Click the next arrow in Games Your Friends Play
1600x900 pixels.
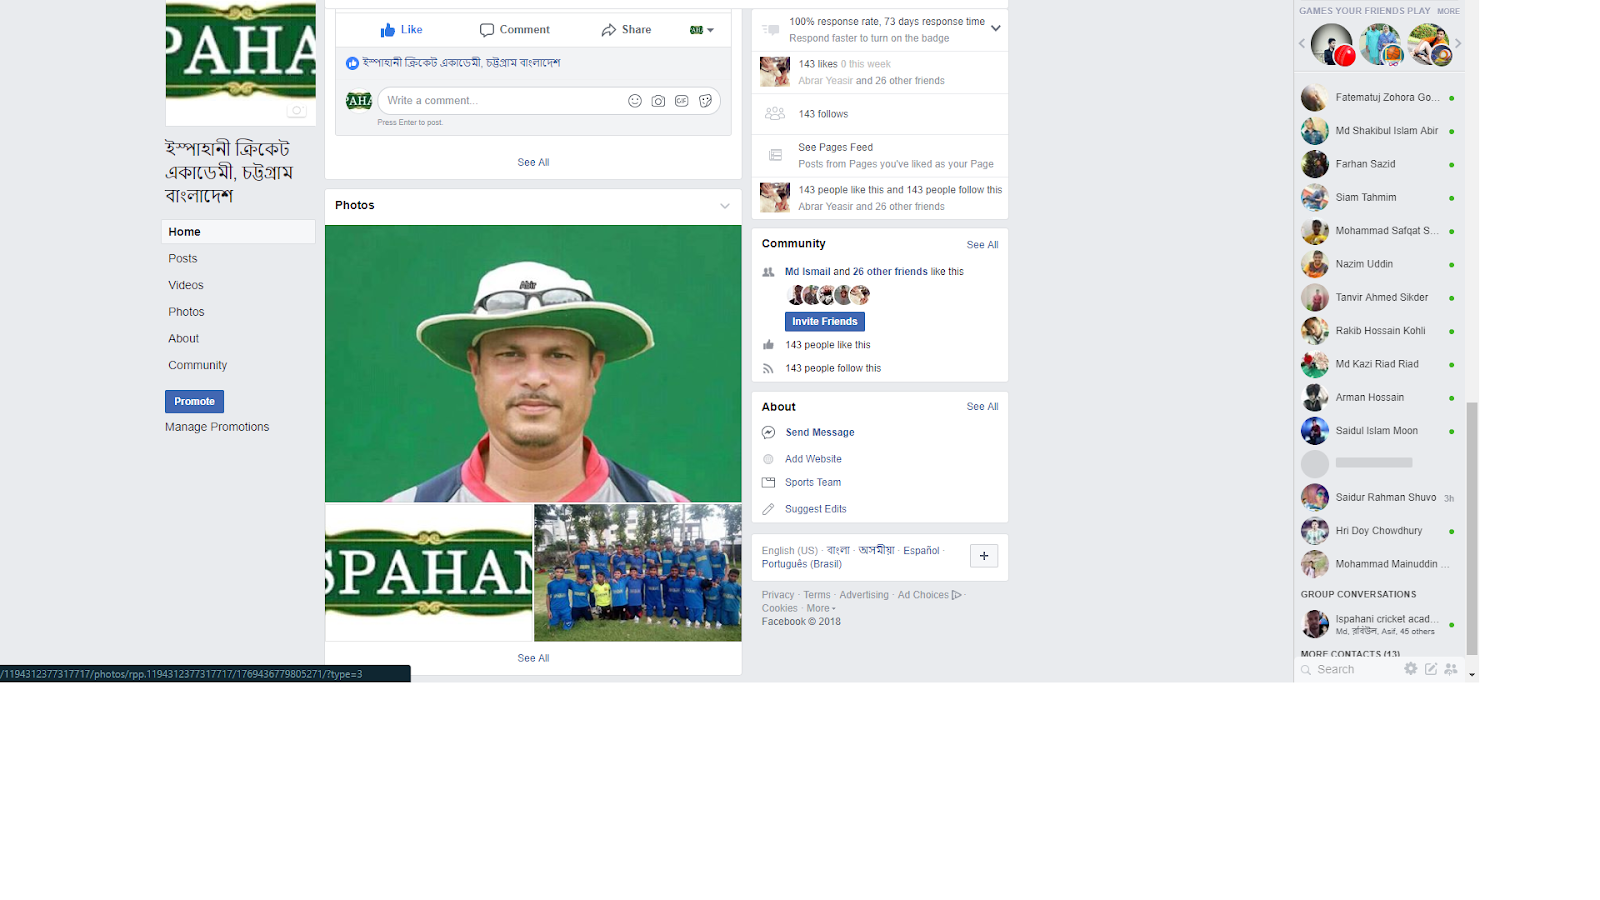[x=1458, y=43]
